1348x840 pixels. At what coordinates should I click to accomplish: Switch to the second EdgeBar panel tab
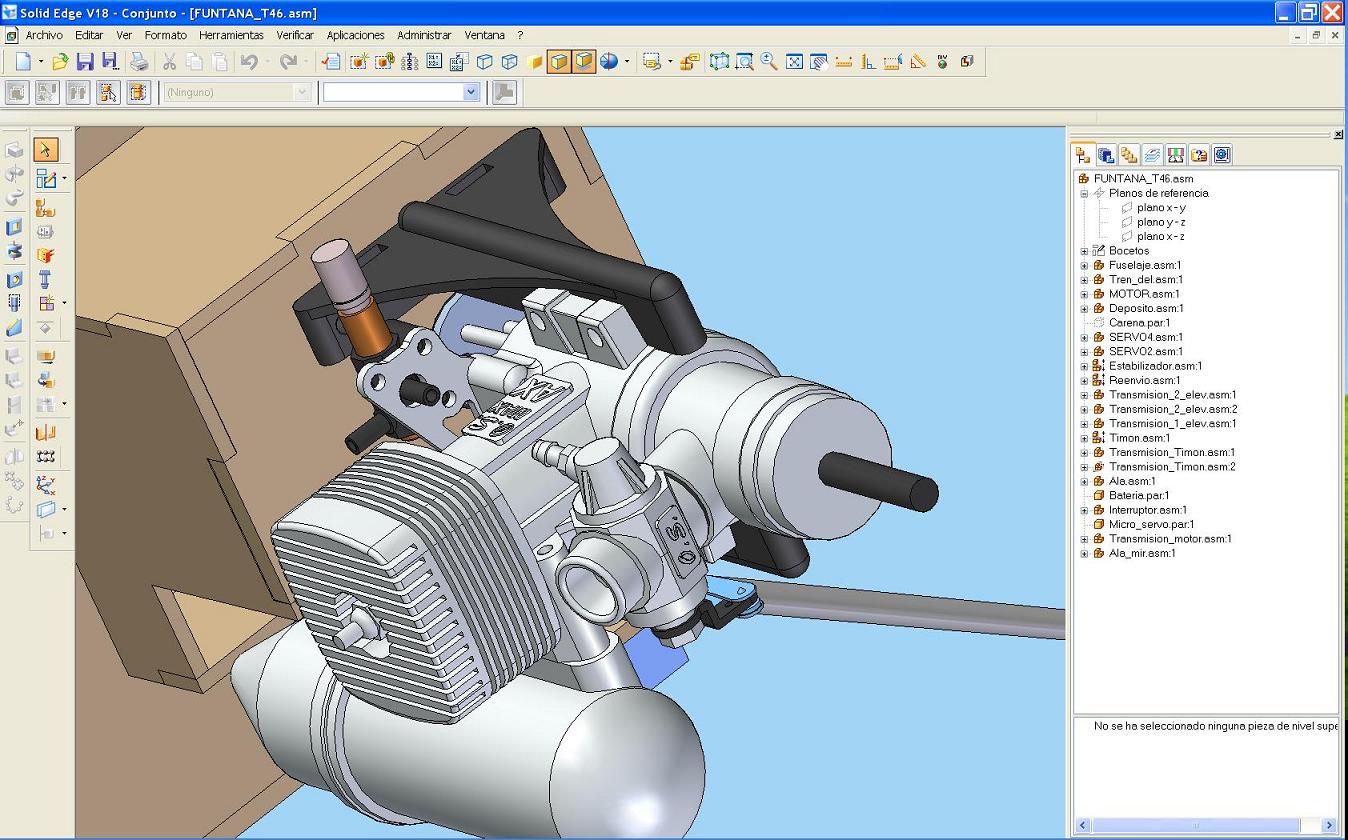[1105, 155]
